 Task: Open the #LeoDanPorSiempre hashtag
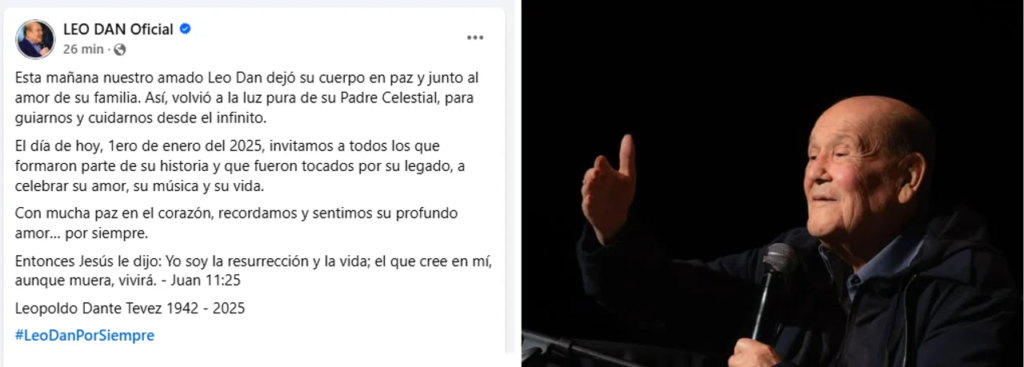85,336
